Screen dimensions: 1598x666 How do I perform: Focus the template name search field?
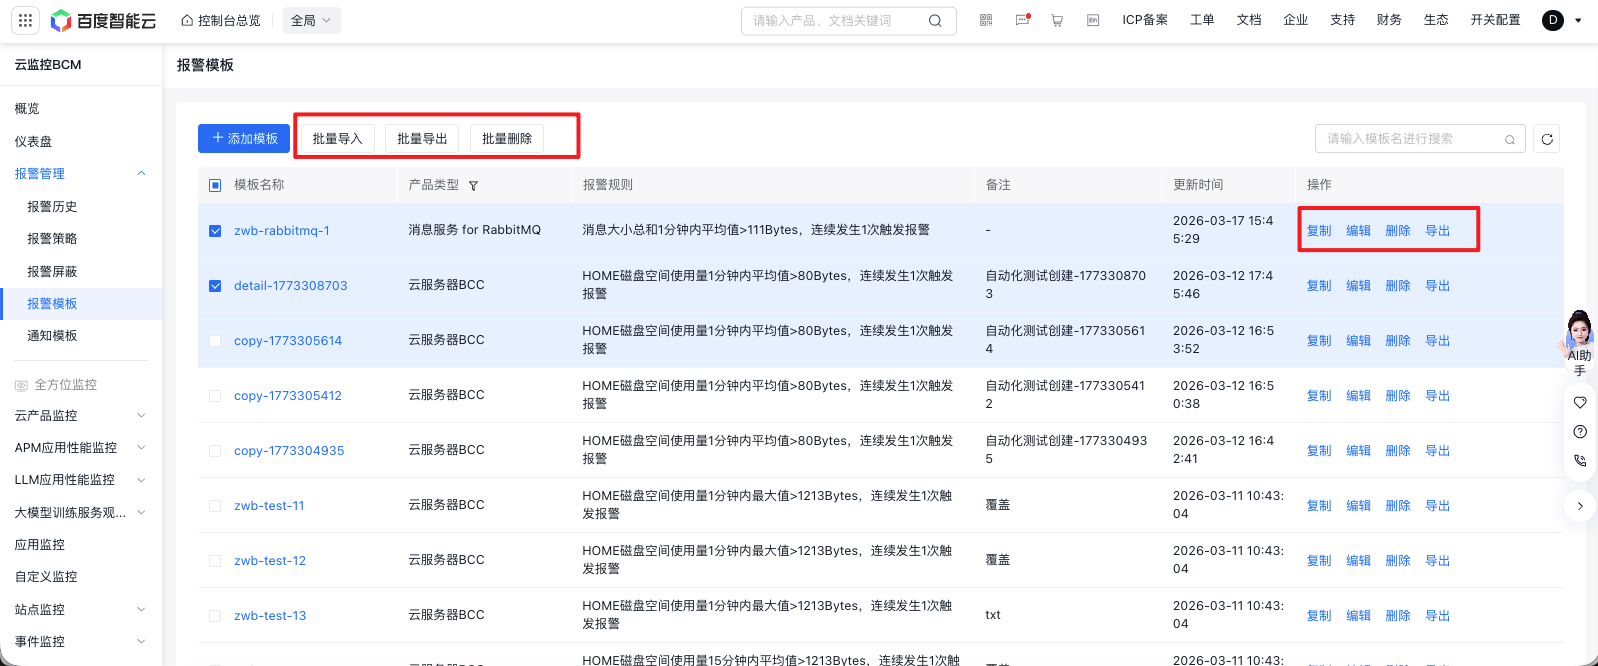coord(1410,139)
